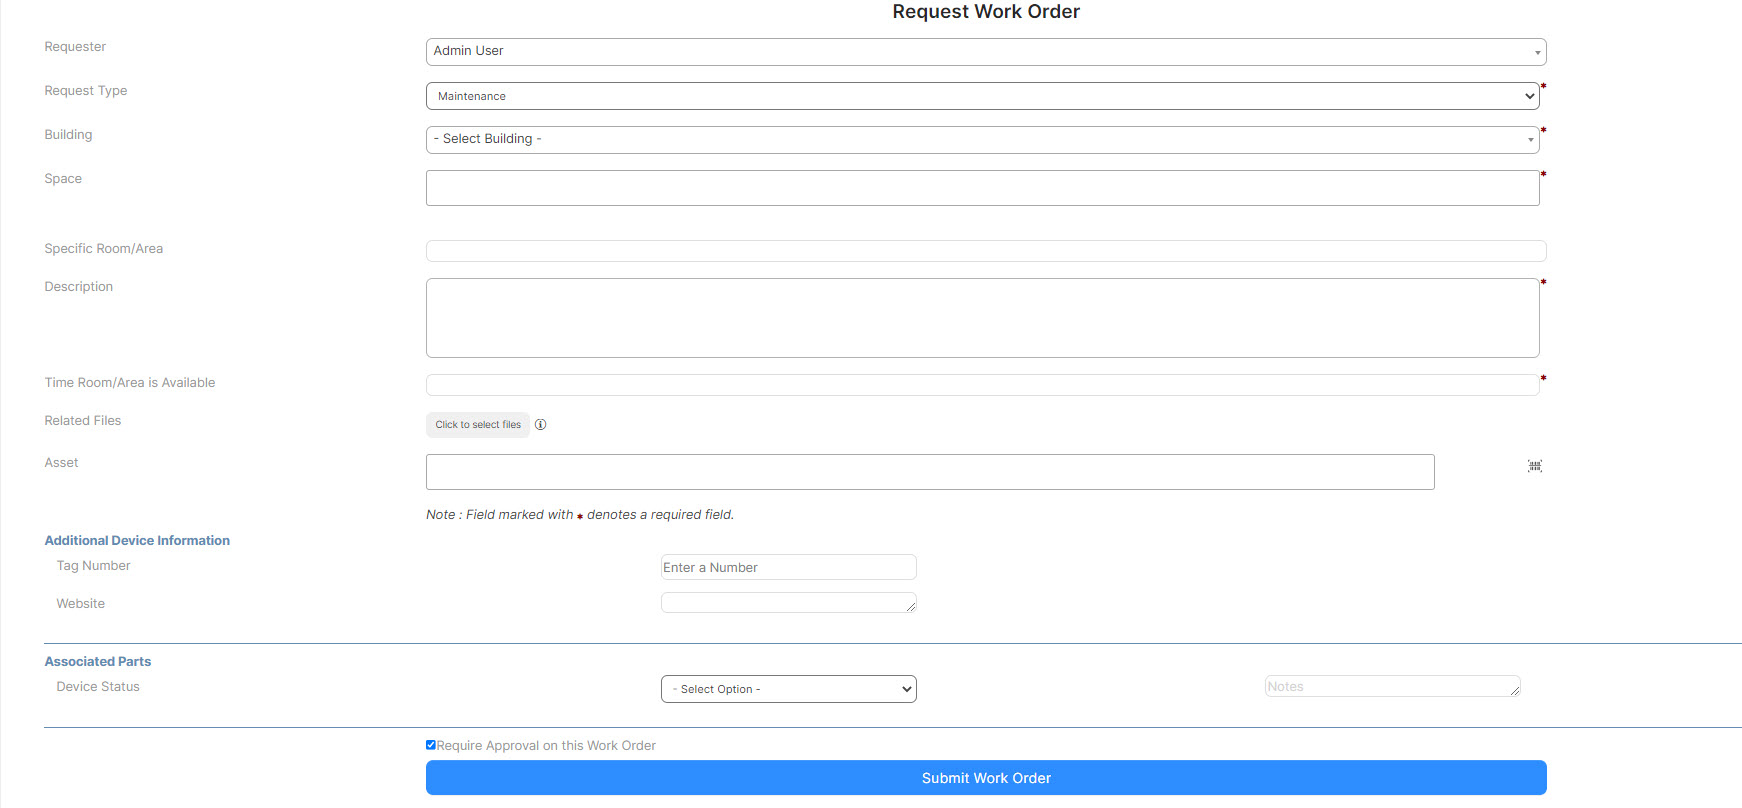
Task: Click the 'Related Files' label
Action: (83, 421)
